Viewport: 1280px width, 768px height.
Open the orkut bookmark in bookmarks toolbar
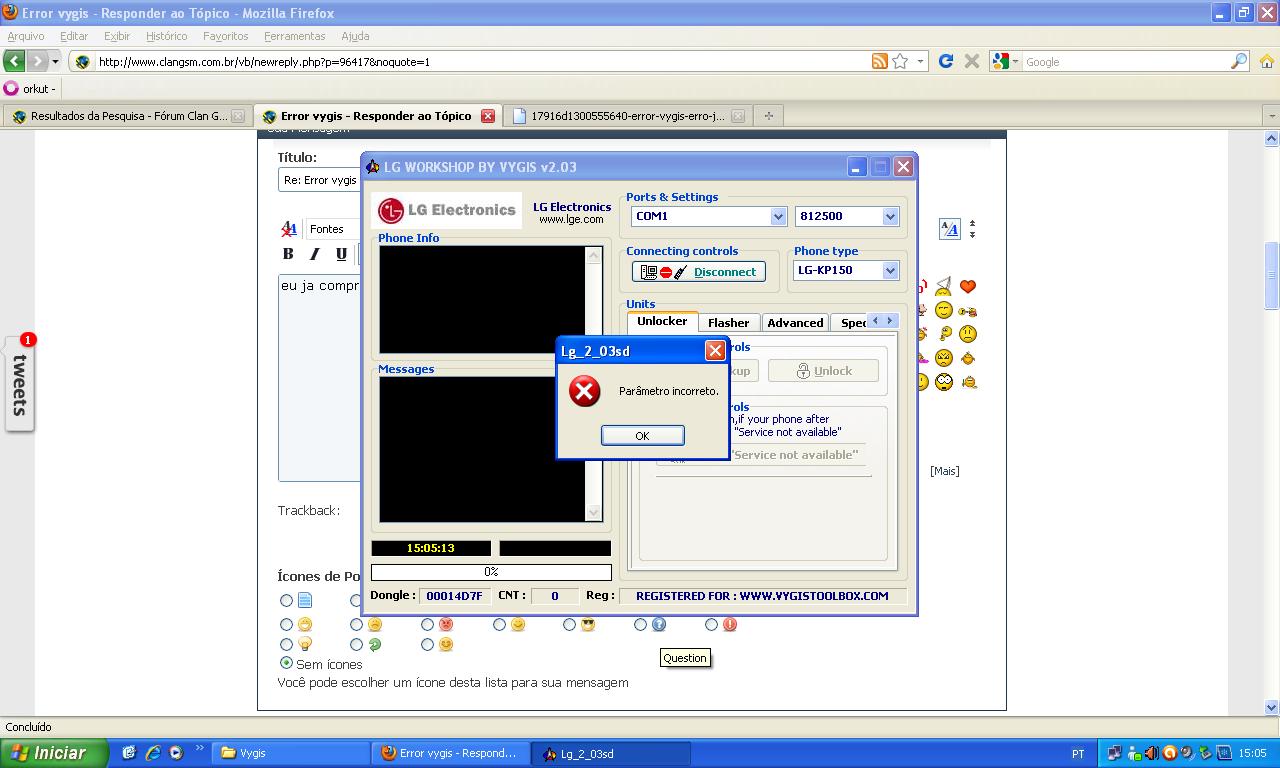click(30, 88)
